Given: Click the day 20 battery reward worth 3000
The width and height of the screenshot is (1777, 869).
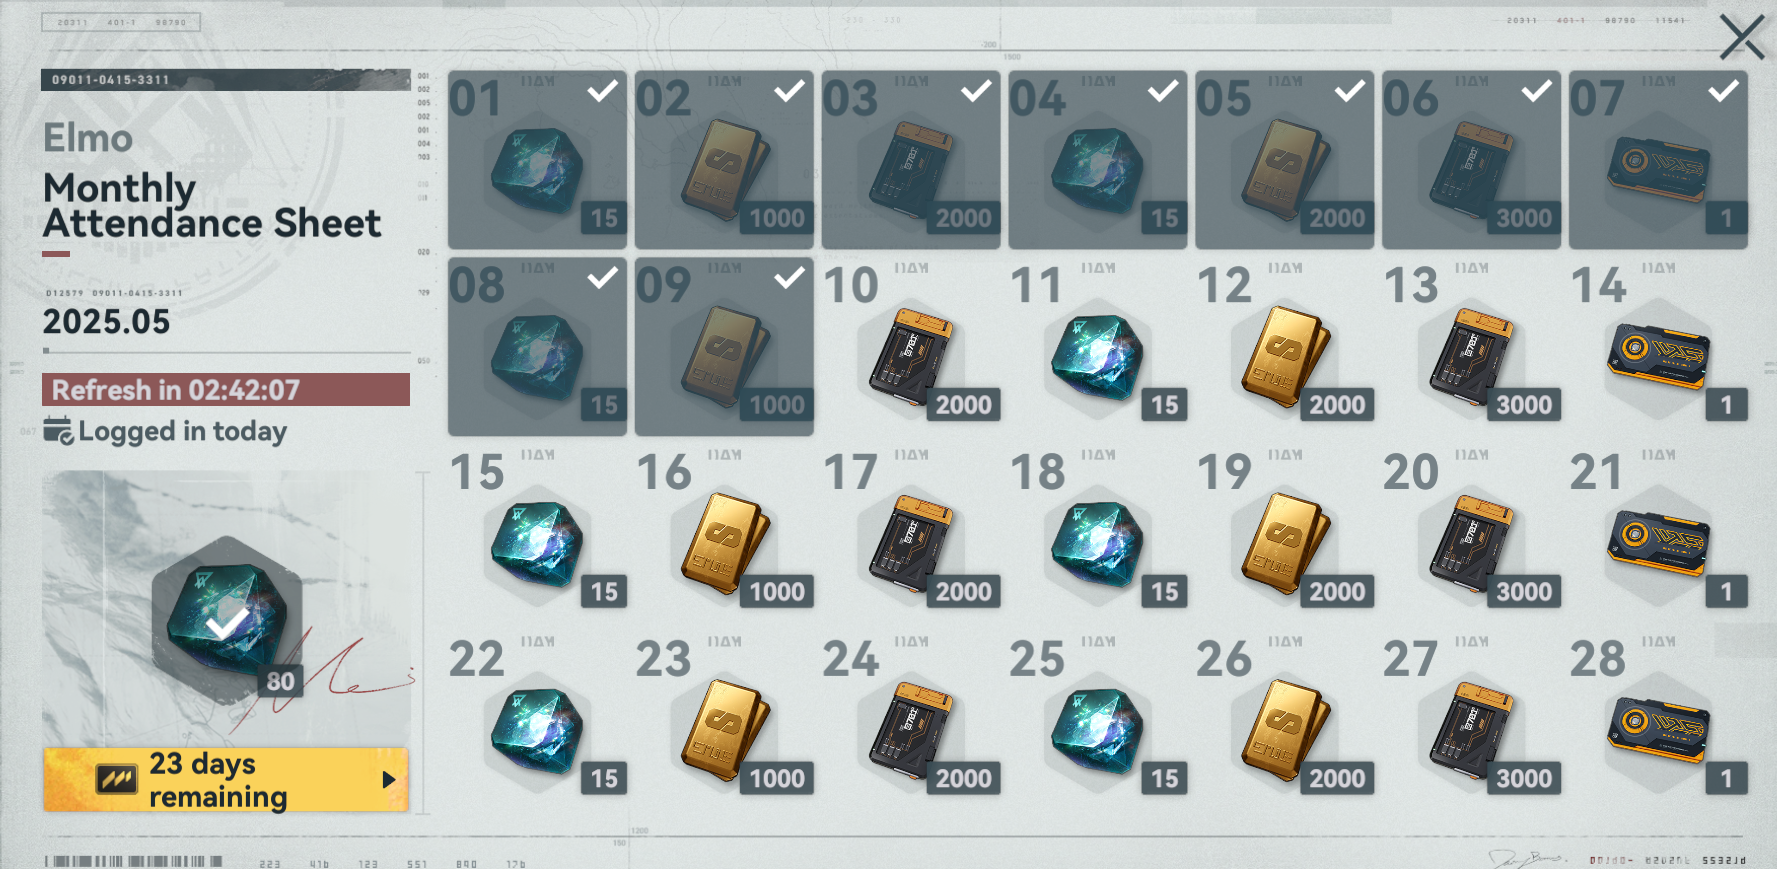Looking at the screenshot, I should point(1472,542).
